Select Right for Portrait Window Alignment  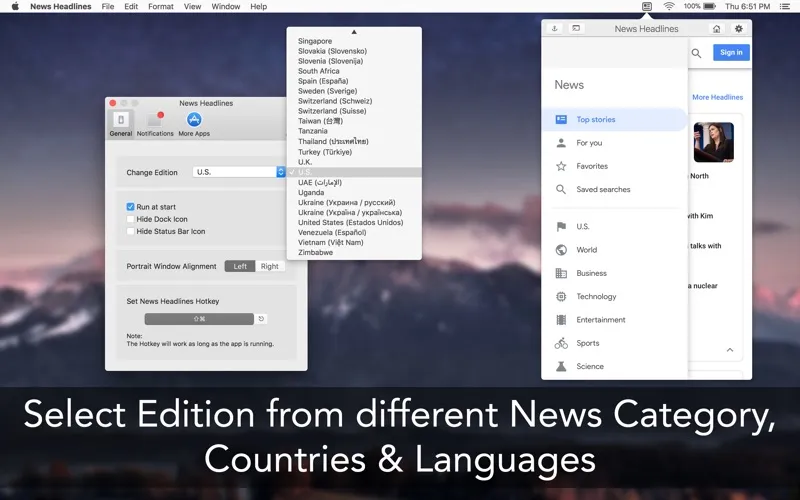[270, 267]
